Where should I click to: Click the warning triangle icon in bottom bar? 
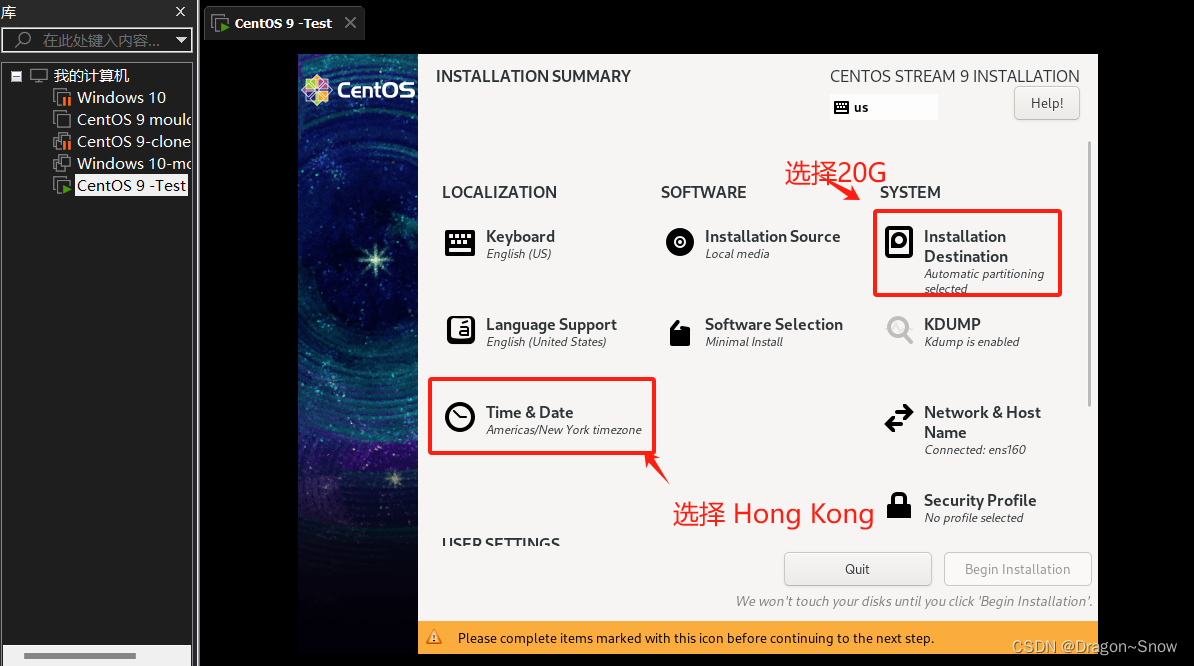pyautogui.click(x=434, y=638)
